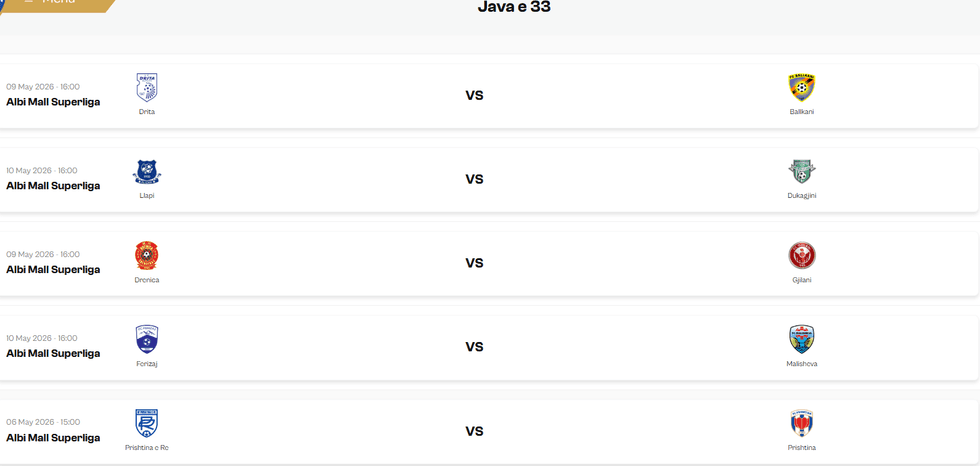
Task: Open the Drenica club crest
Action: point(147,255)
